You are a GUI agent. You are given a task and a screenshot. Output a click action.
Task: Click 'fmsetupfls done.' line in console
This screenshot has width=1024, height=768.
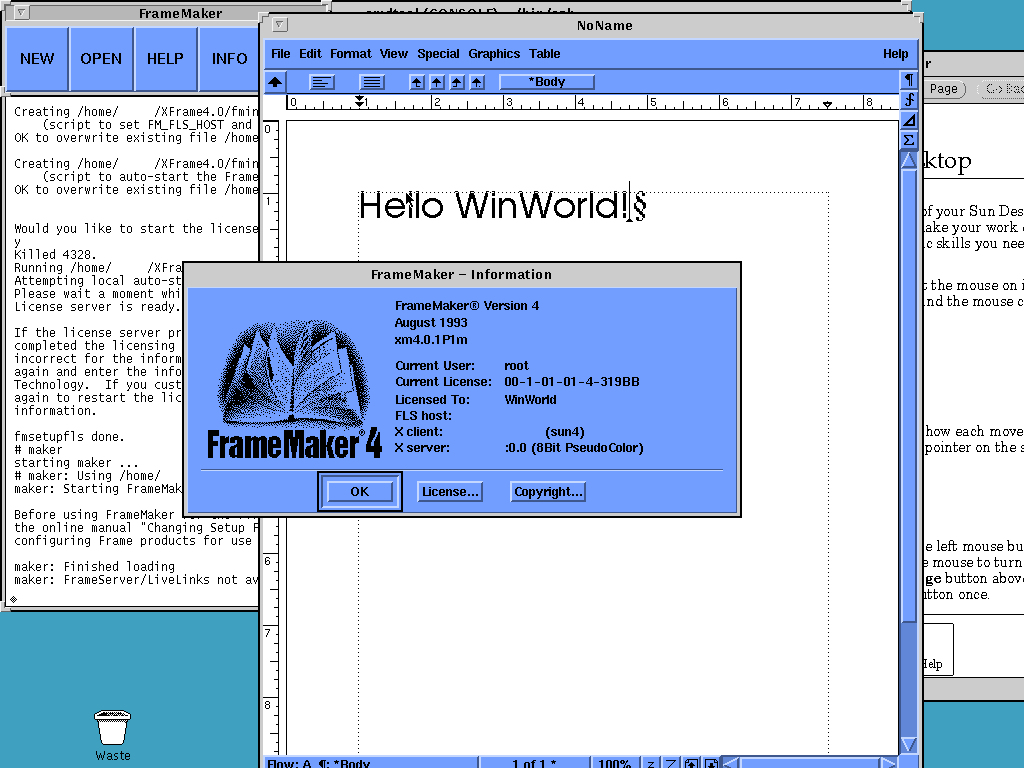[69, 436]
